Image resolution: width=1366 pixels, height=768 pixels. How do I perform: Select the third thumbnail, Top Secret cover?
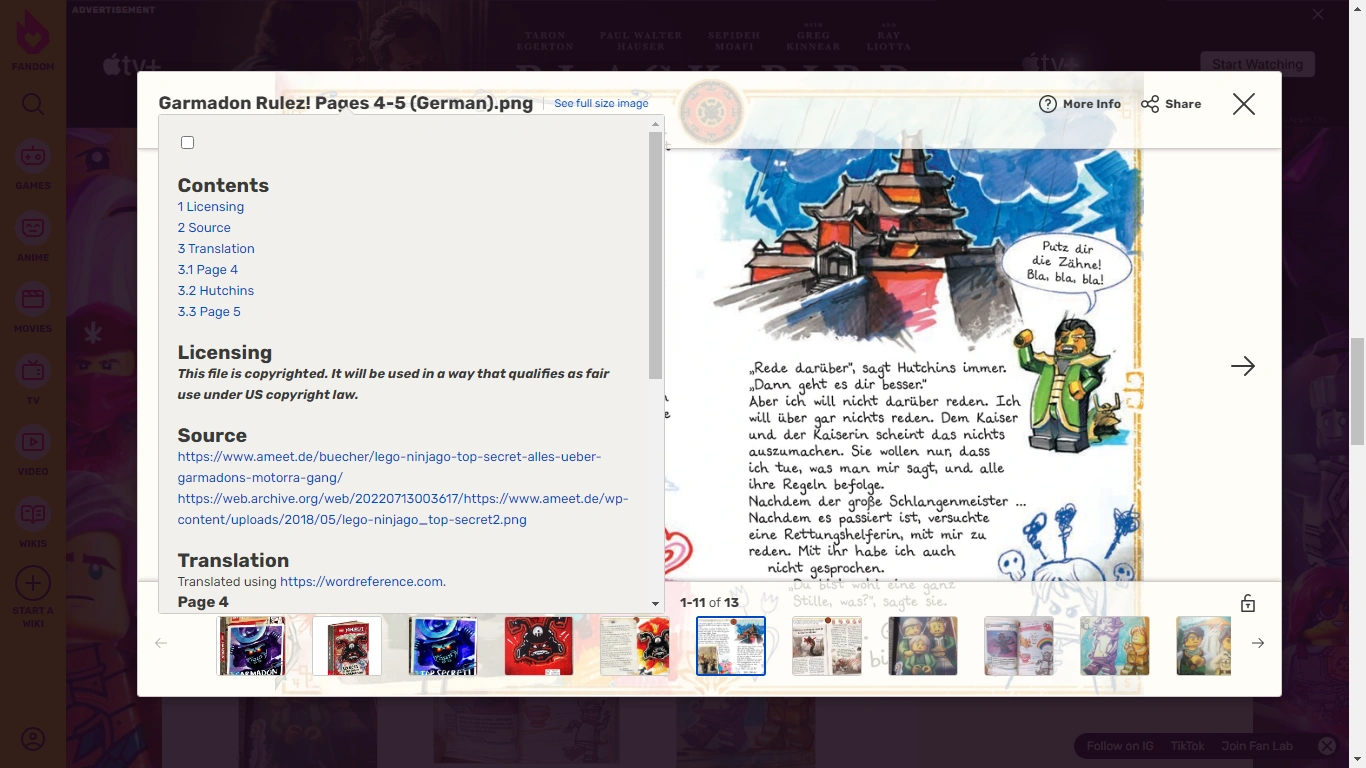click(443, 646)
